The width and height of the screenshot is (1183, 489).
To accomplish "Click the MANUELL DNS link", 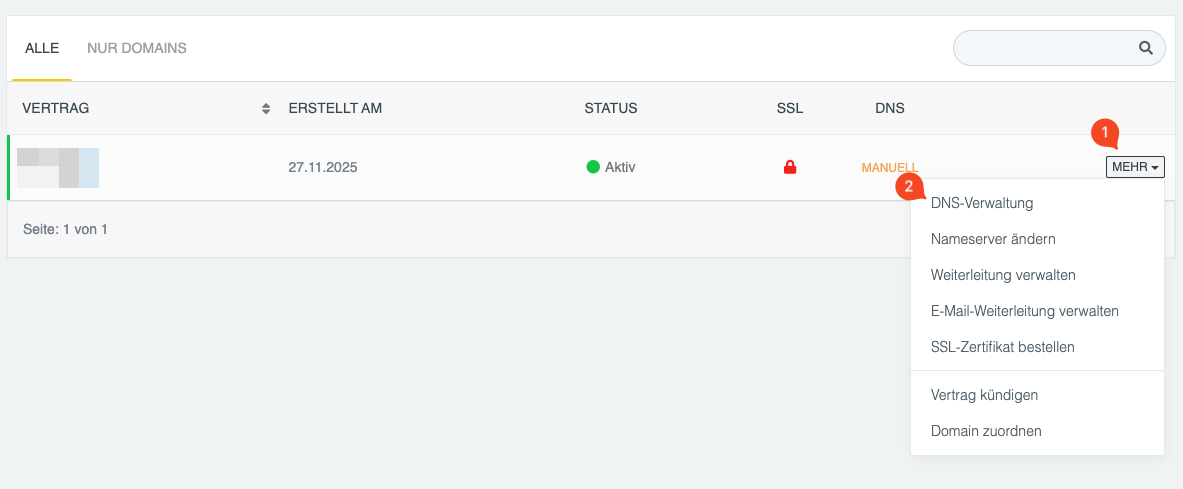I will pos(889,168).
